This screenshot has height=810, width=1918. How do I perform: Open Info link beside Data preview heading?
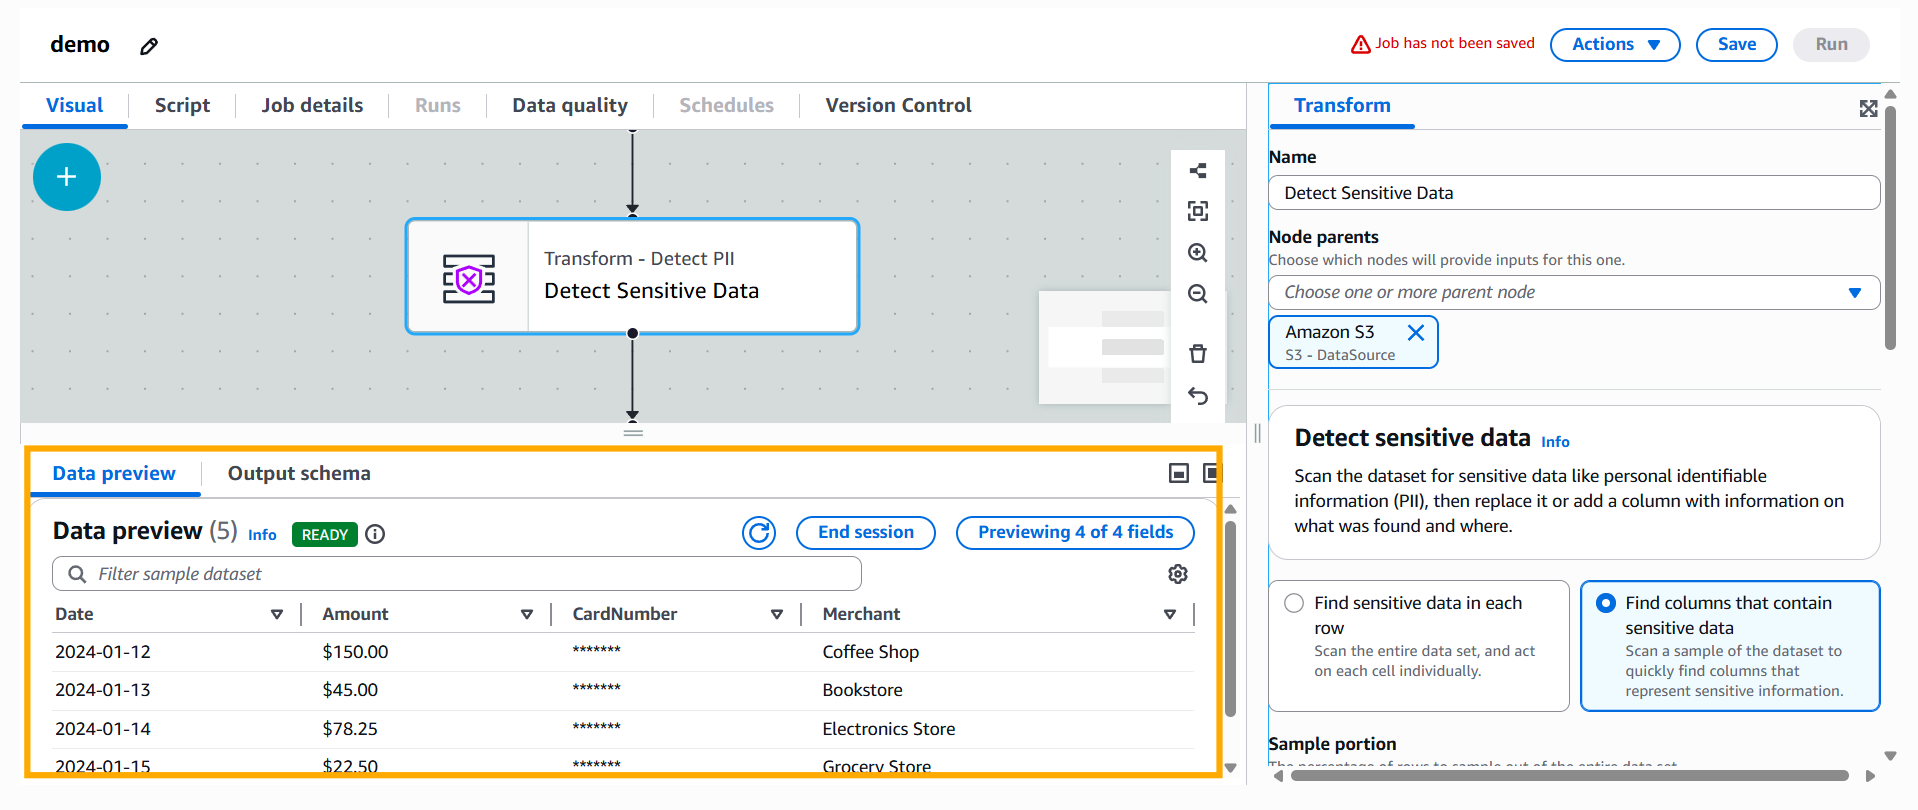[x=262, y=535]
